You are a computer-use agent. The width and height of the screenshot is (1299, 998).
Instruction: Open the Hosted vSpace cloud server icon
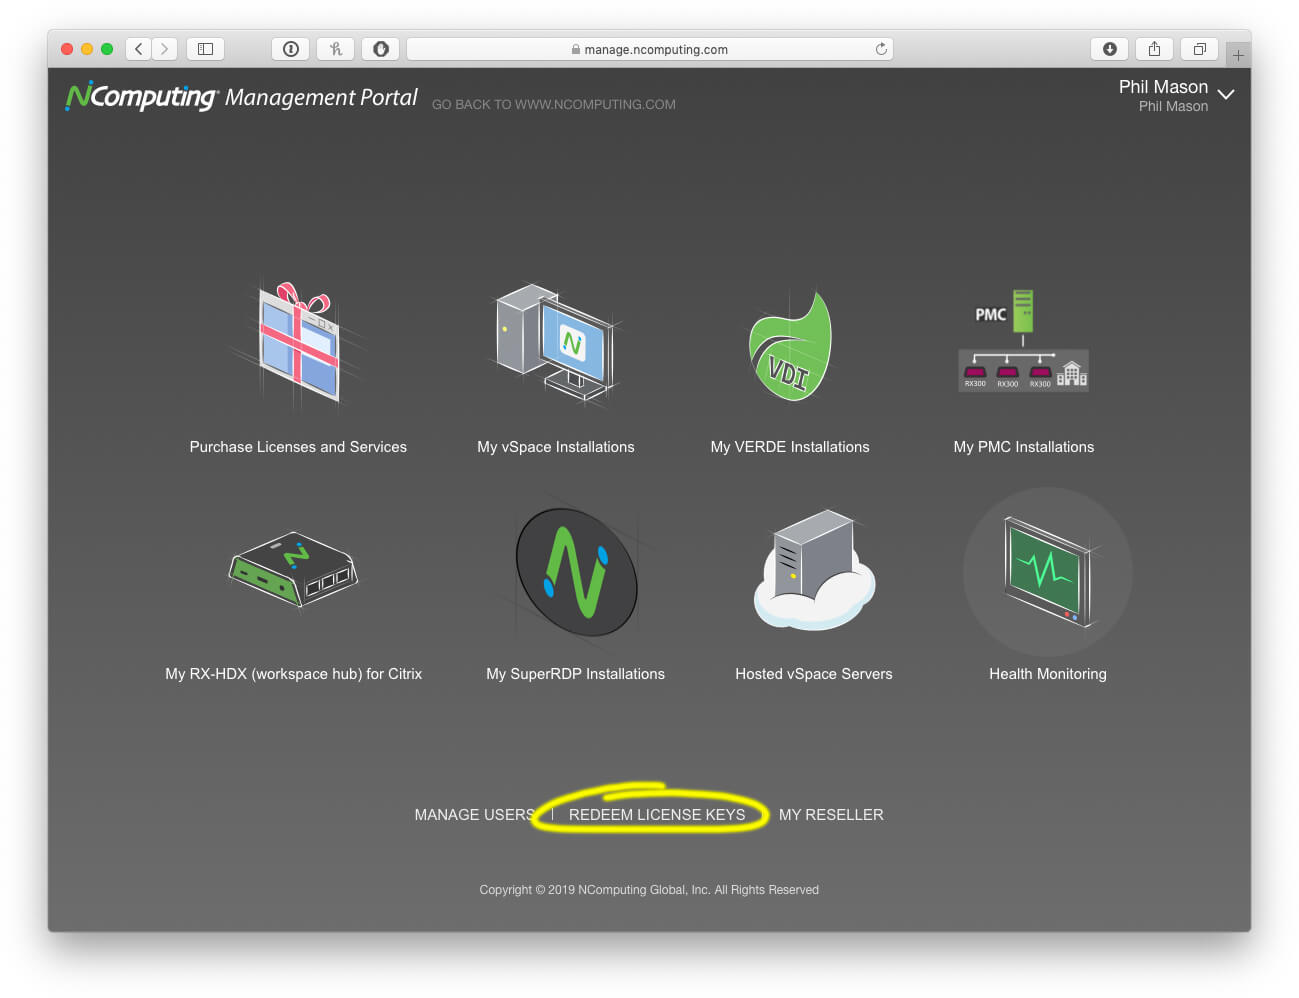tap(814, 570)
